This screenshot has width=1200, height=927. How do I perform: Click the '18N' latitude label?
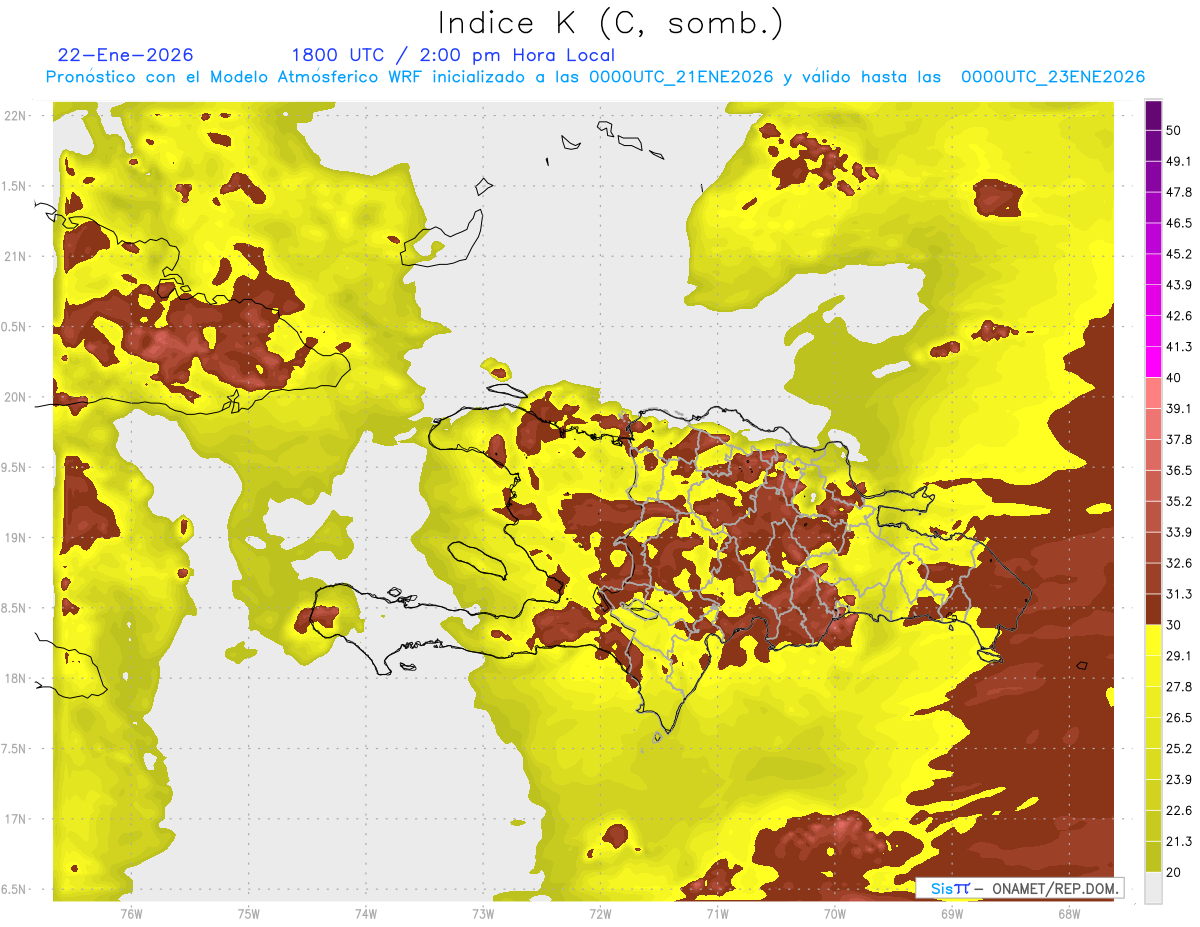pos(17,679)
